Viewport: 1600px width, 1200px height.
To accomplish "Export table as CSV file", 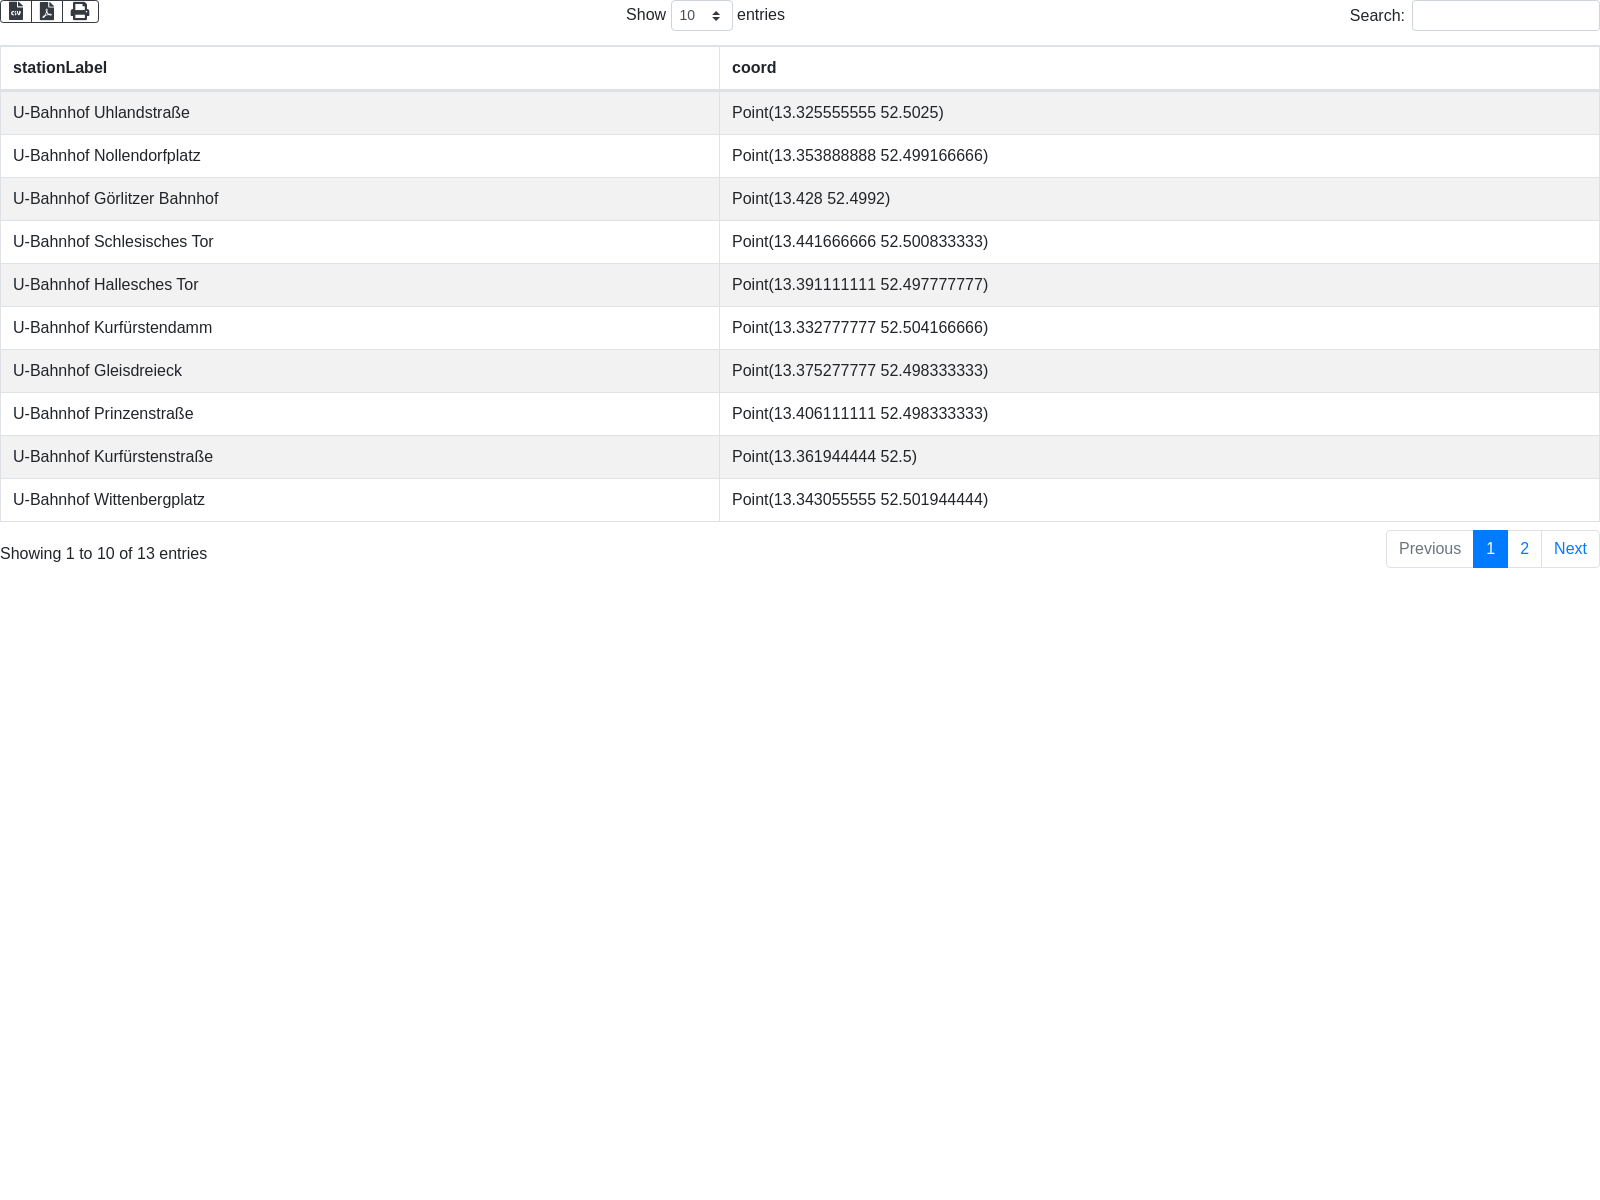I will tap(16, 12).
